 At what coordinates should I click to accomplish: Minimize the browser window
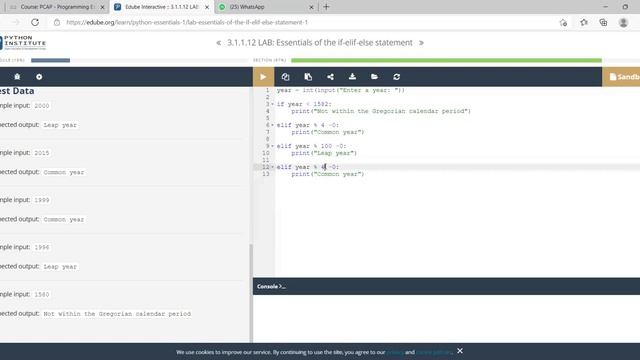(605, 7)
